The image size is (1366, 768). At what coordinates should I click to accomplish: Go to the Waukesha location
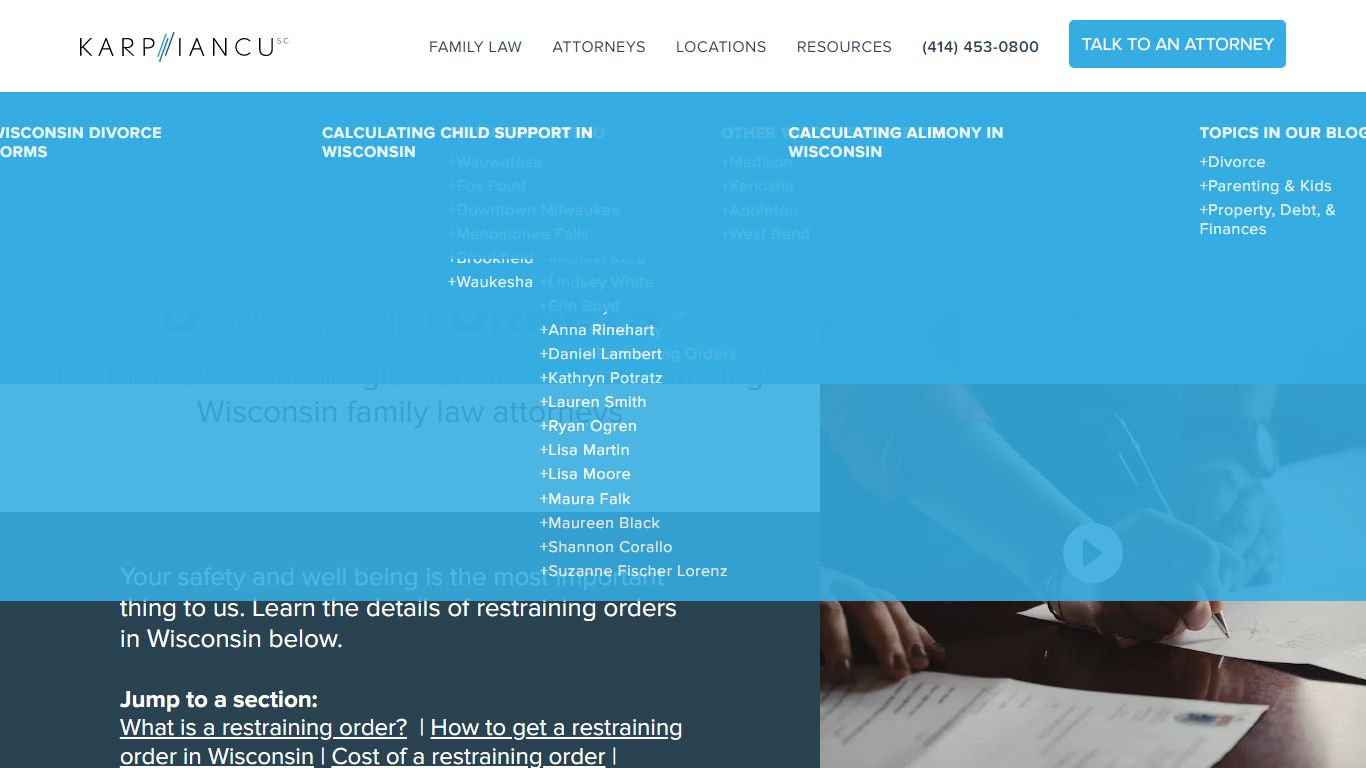click(490, 282)
